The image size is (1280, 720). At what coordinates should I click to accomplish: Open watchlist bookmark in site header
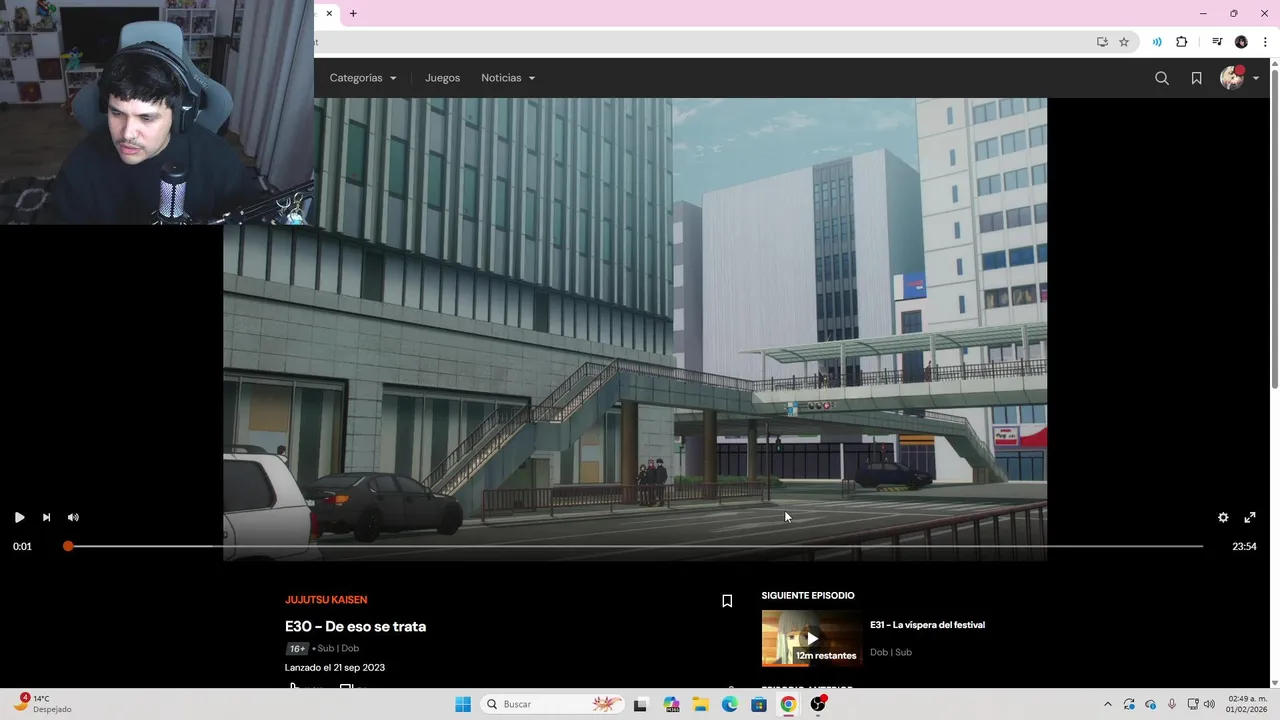click(x=1196, y=78)
